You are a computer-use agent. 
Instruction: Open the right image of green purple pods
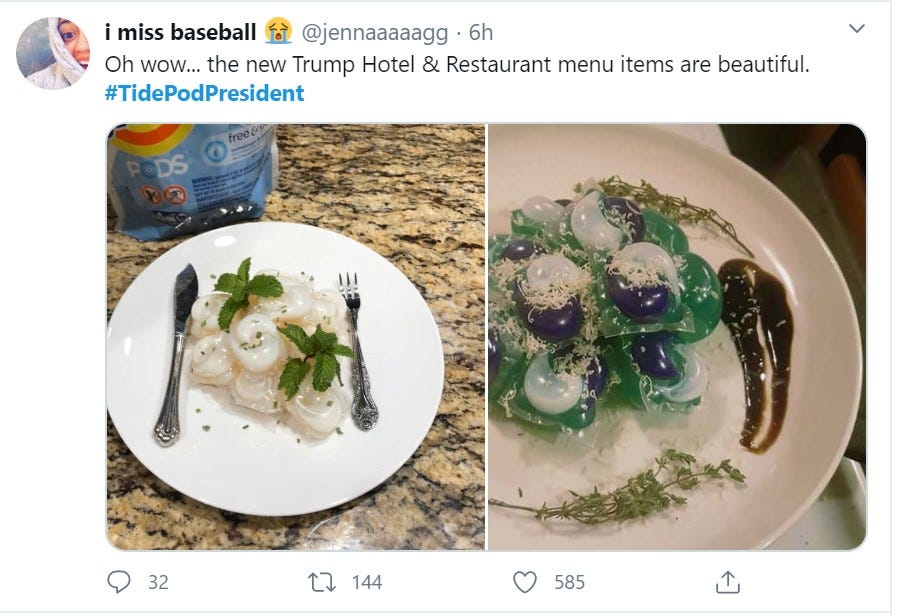point(677,337)
